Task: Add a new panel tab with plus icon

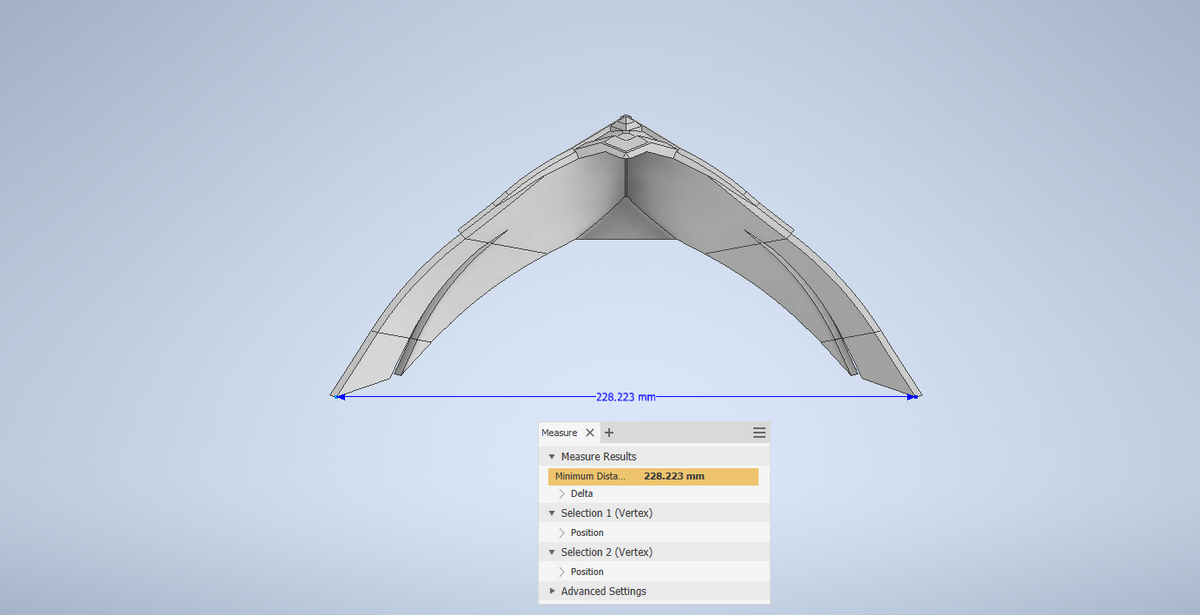Action: click(609, 433)
